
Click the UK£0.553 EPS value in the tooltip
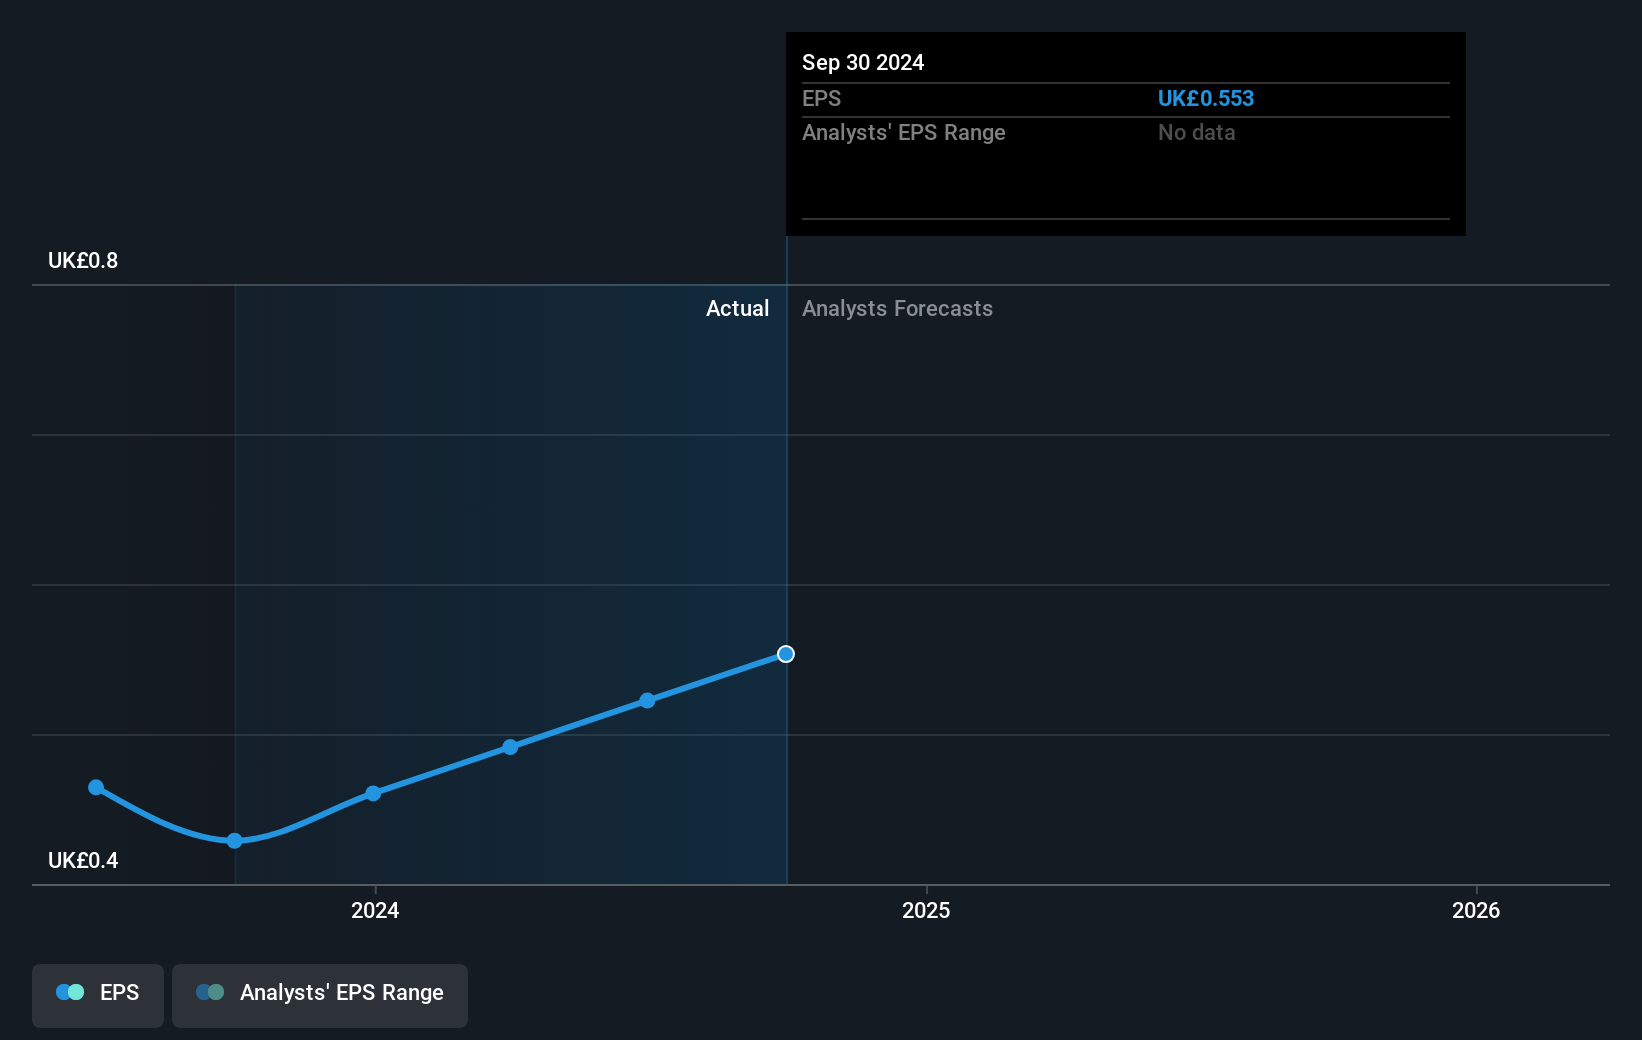1206,98
